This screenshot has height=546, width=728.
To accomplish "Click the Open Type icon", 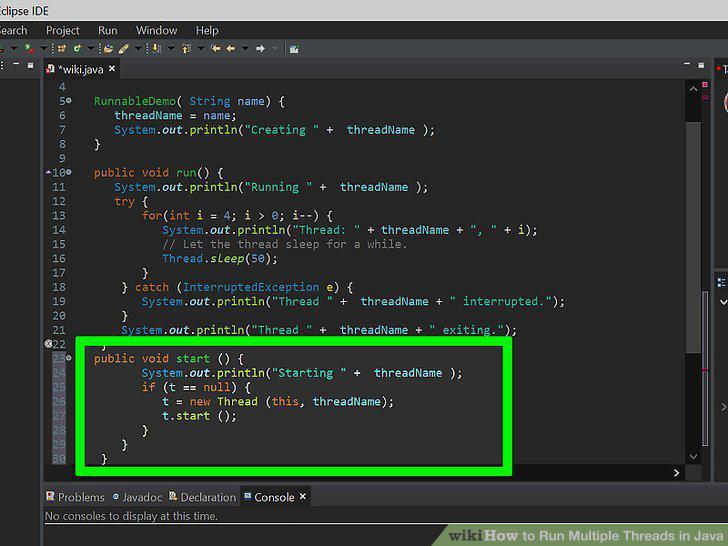I will pos(109,48).
